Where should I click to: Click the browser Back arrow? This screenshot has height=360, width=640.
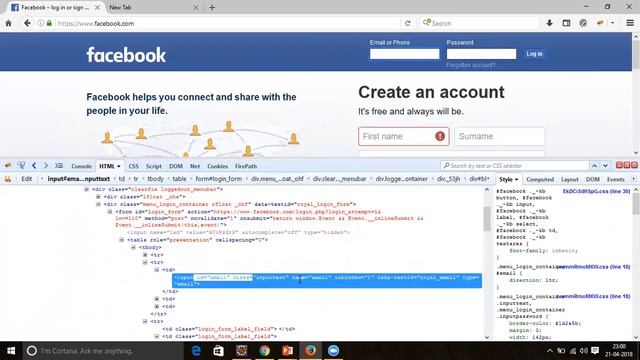coord(27,23)
